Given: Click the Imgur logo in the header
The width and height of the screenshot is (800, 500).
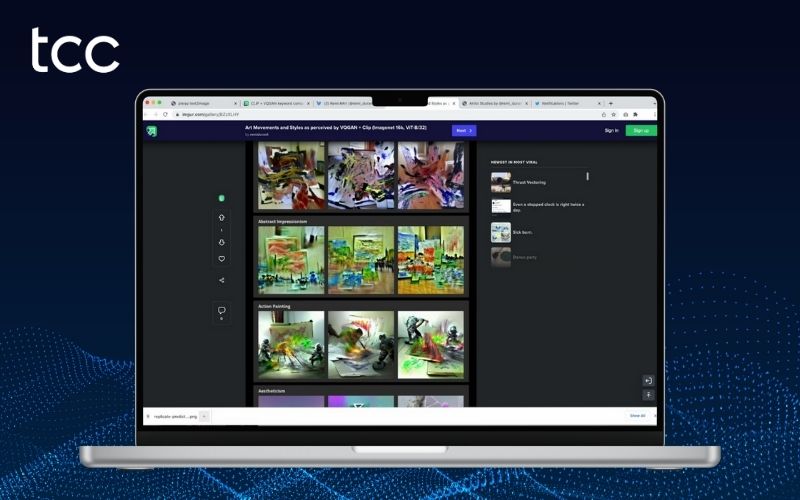Looking at the screenshot, I should coord(152,131).
